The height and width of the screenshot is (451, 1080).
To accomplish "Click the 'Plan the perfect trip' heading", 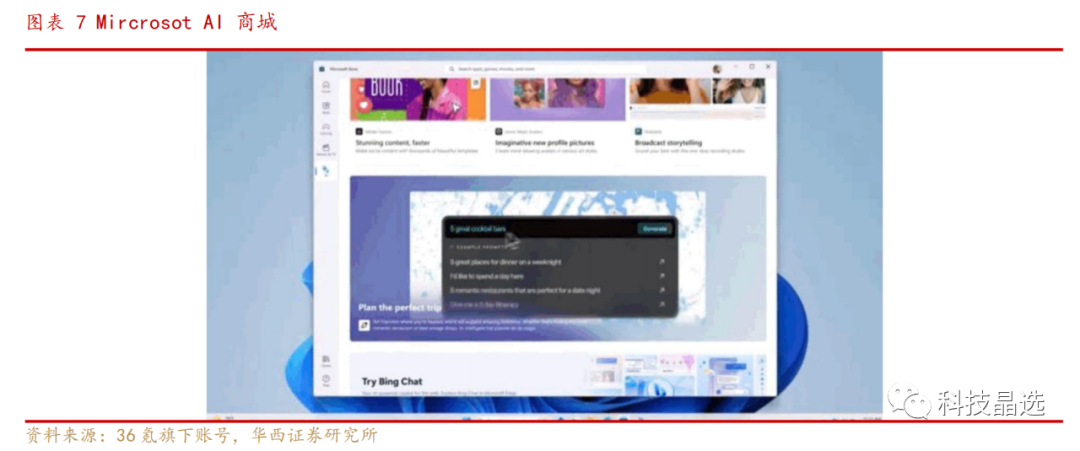I will (400, 308).
